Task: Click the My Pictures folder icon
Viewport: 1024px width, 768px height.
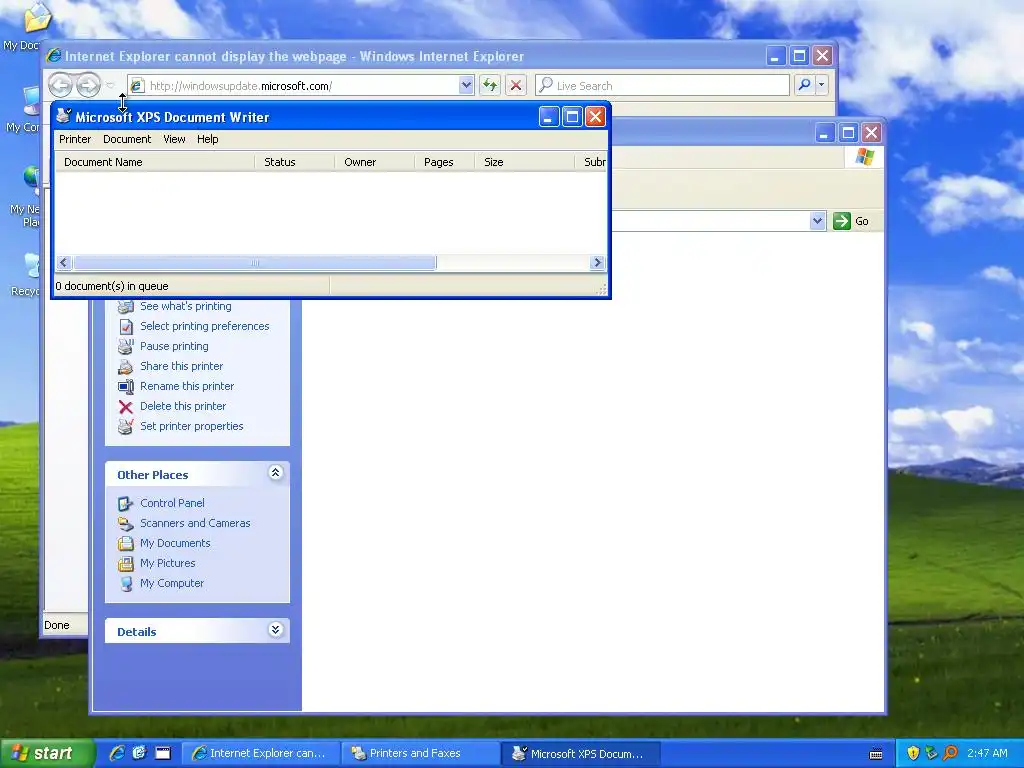Action: [126, 564]
